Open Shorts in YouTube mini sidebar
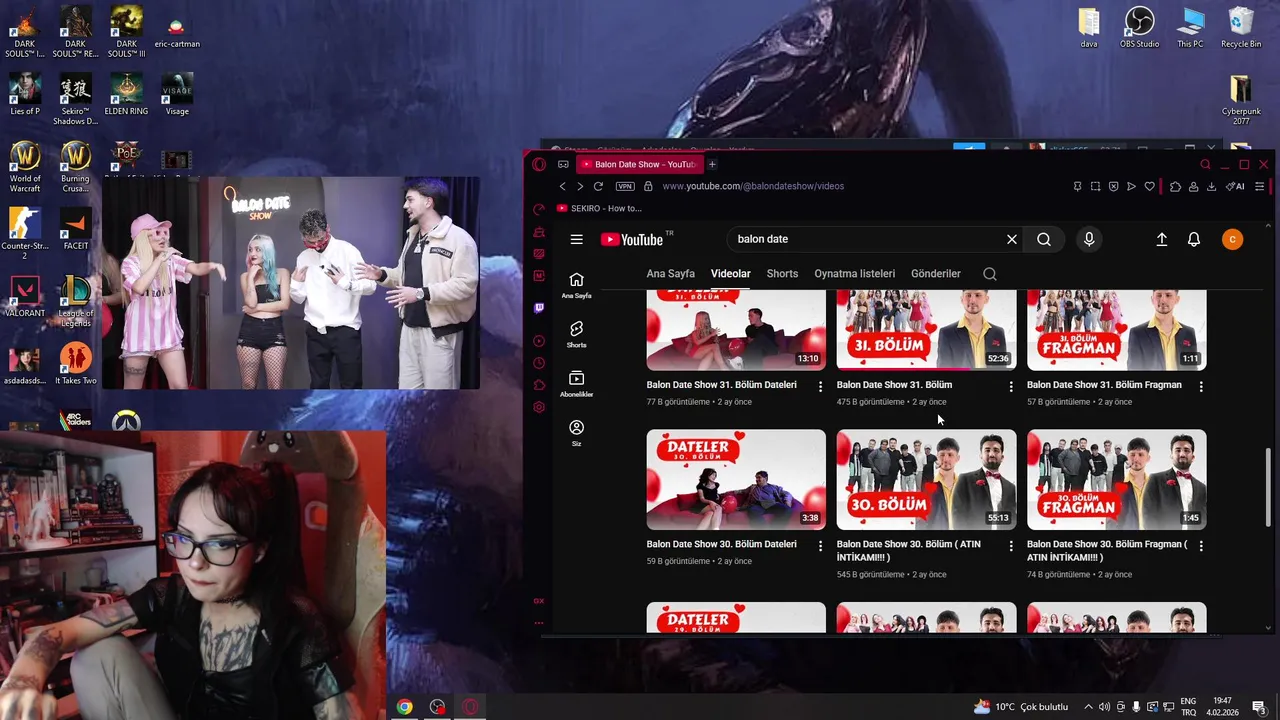The image size is (1280, 720). [x=576, y=334]
